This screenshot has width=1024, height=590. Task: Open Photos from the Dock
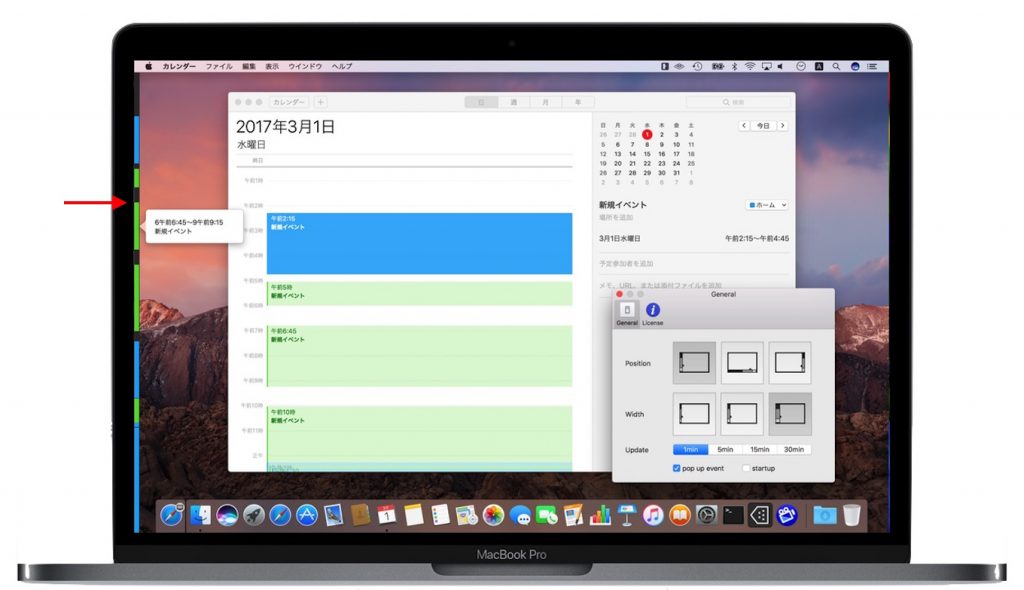click(494, 516)
